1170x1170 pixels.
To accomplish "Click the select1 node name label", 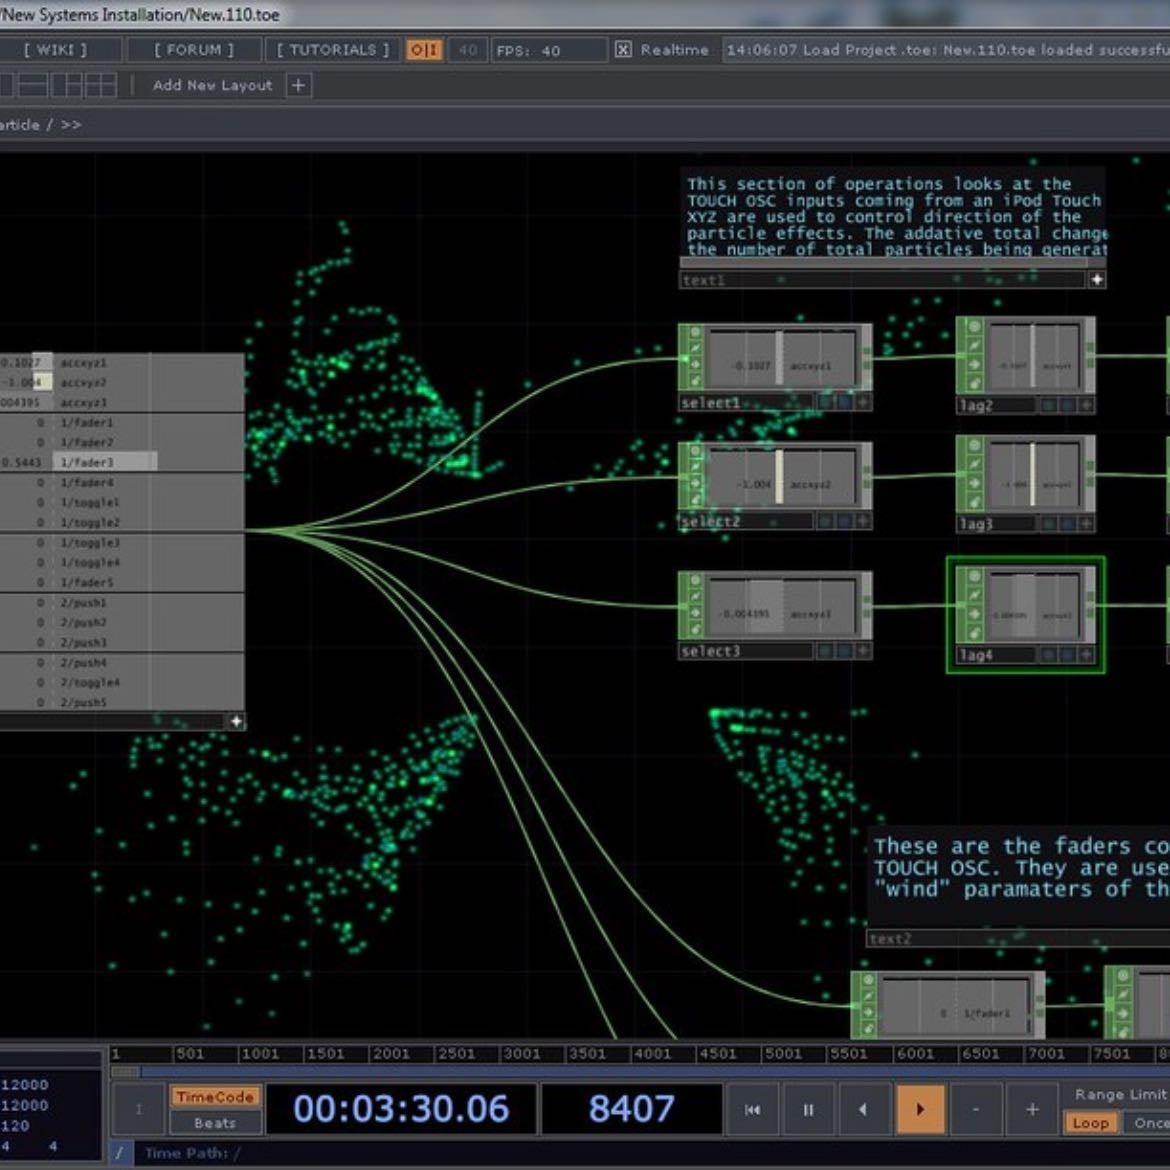I will [710, 403].
